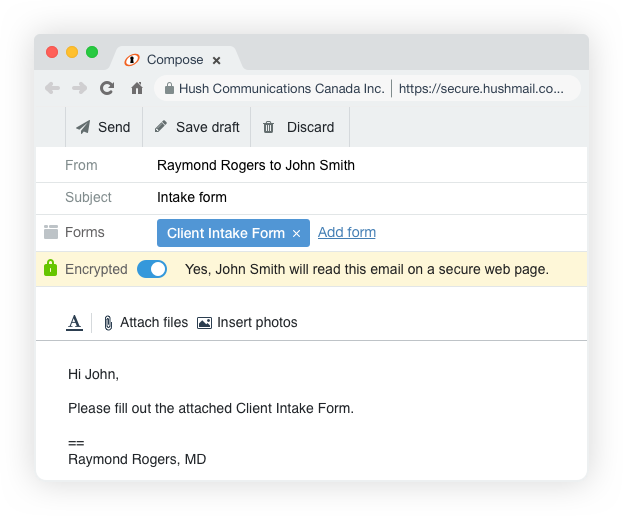Viewport: 623px width, 516px height.
Task: Click the browser back arrow
Action: [x=52, y=88]
